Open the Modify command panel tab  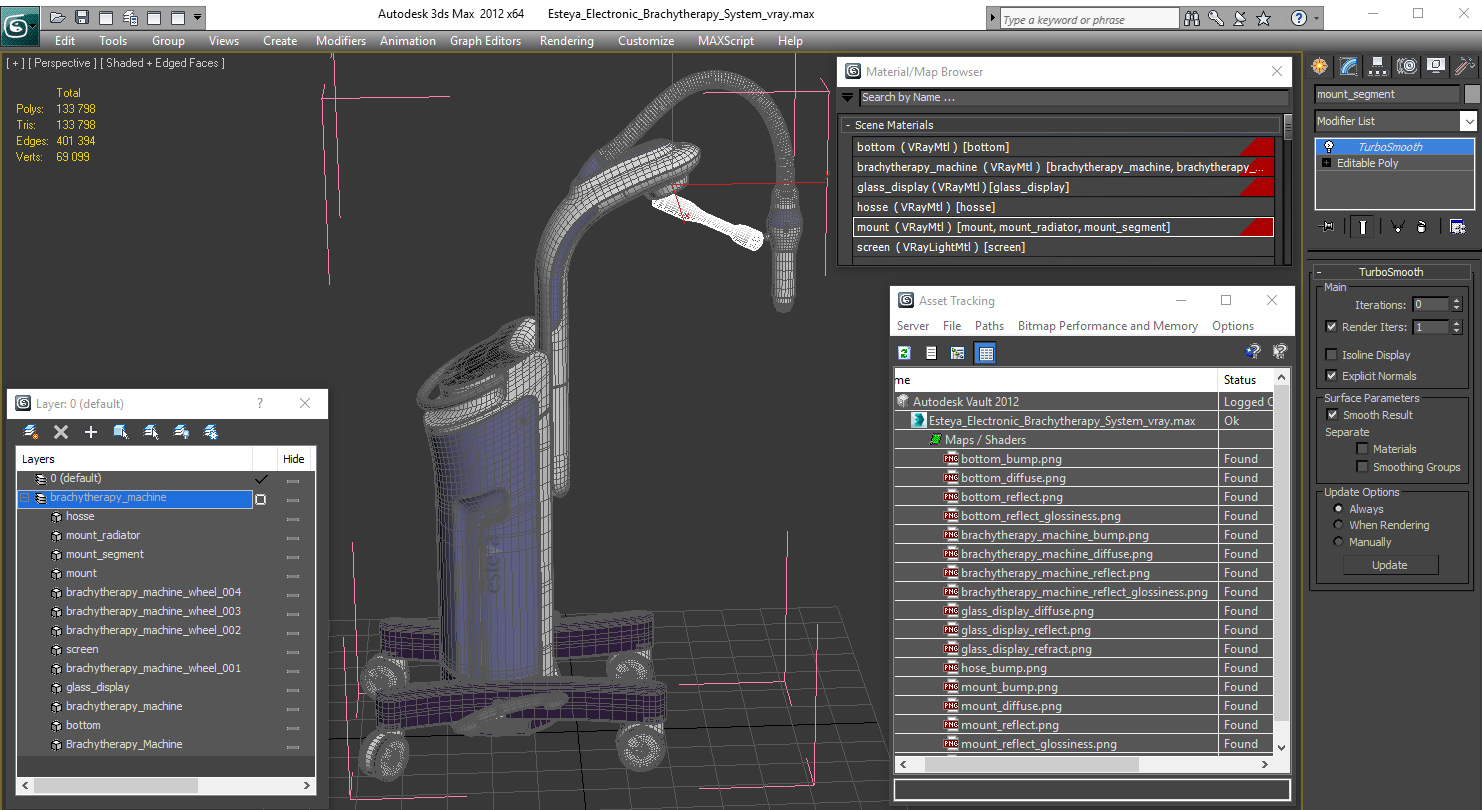(x=1349, y=66)
